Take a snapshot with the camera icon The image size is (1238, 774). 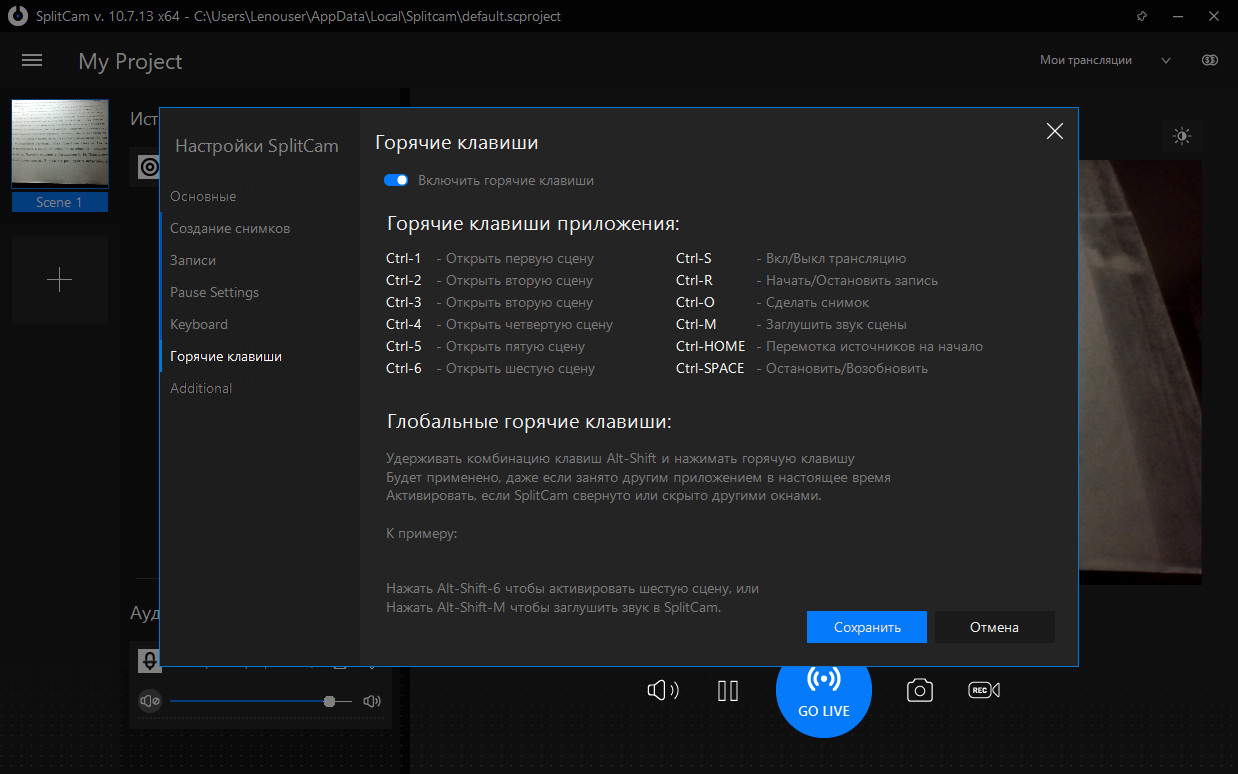pyautogui.click(x=920, y=690)
